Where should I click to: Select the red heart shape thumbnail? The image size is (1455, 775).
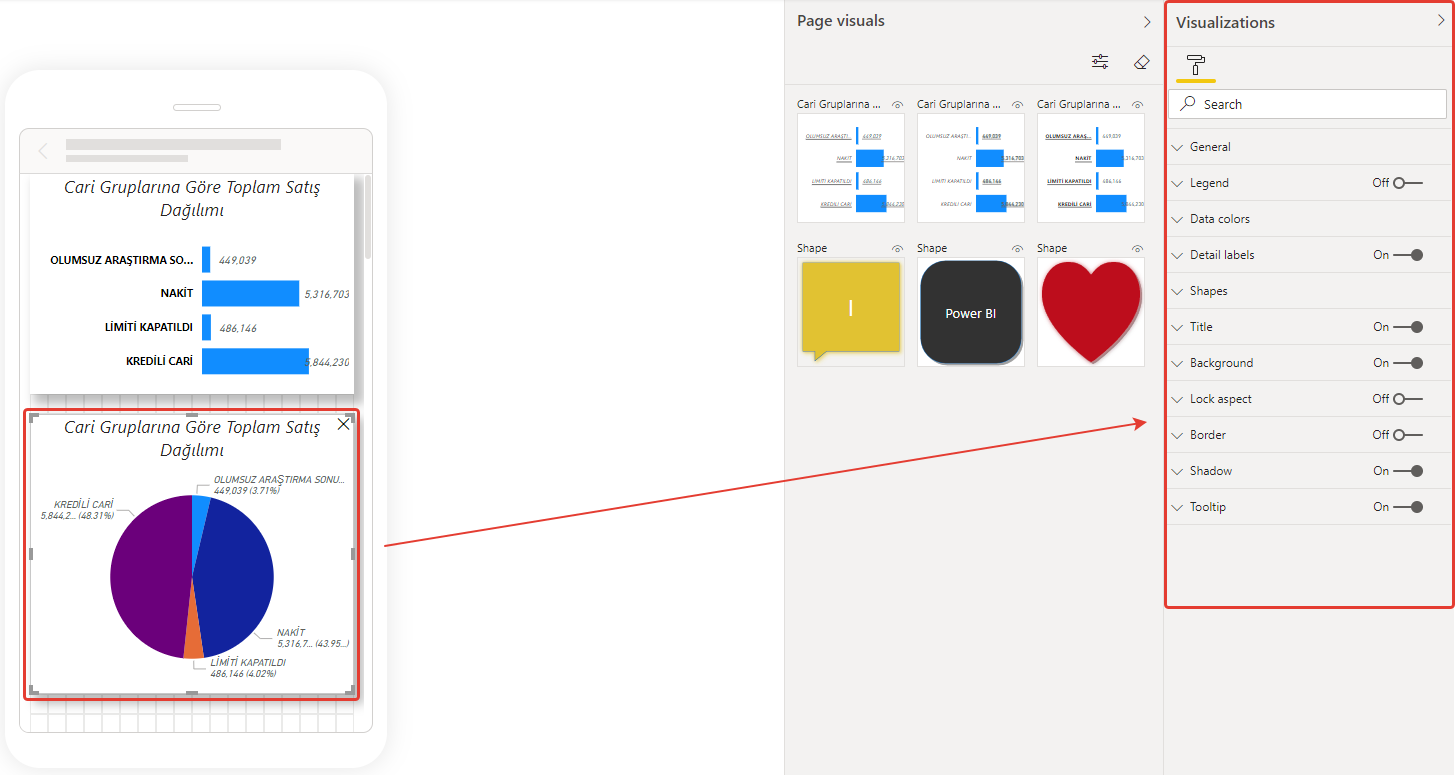1090,312
